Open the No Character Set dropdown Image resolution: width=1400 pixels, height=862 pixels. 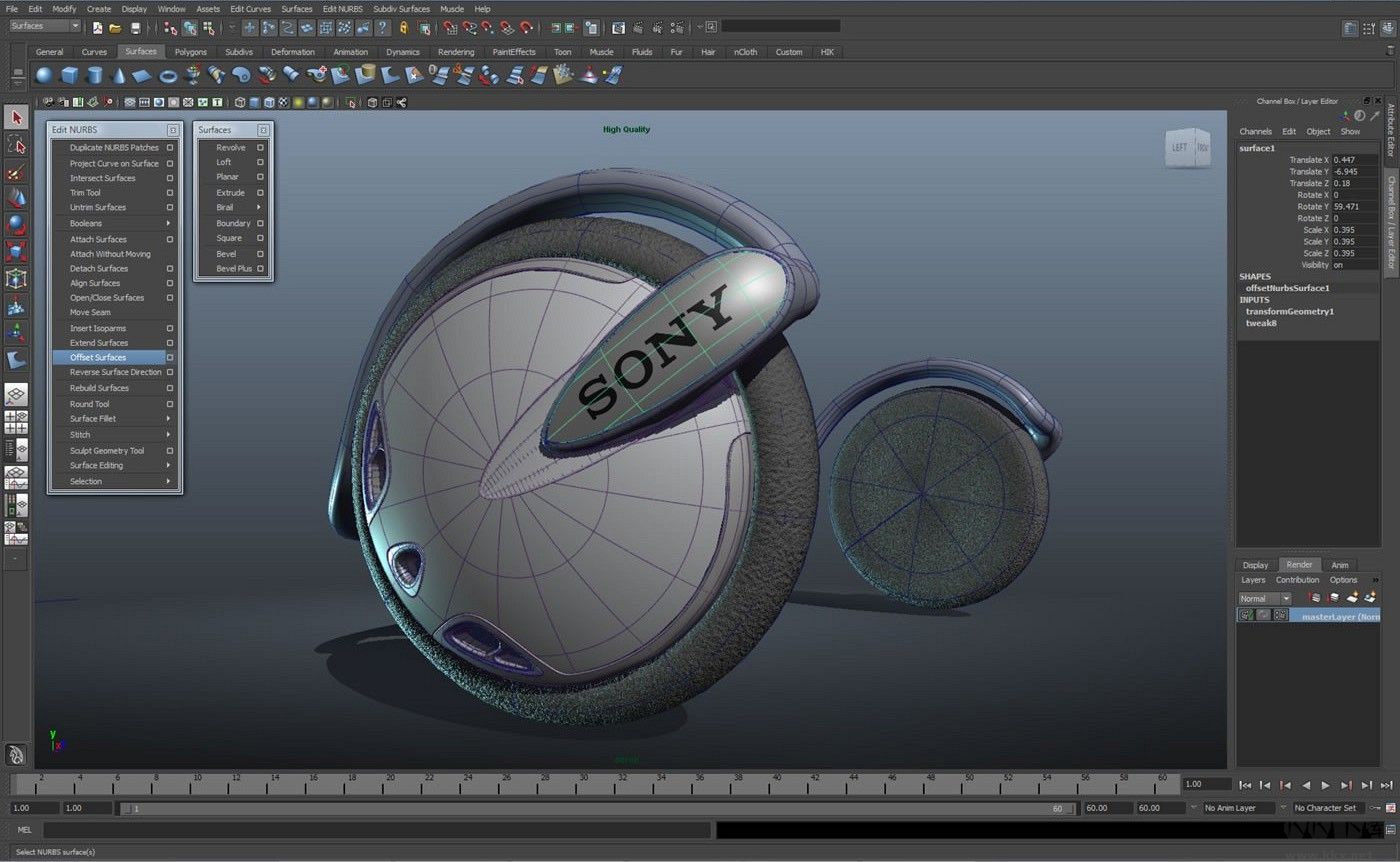click(1325, 807)
